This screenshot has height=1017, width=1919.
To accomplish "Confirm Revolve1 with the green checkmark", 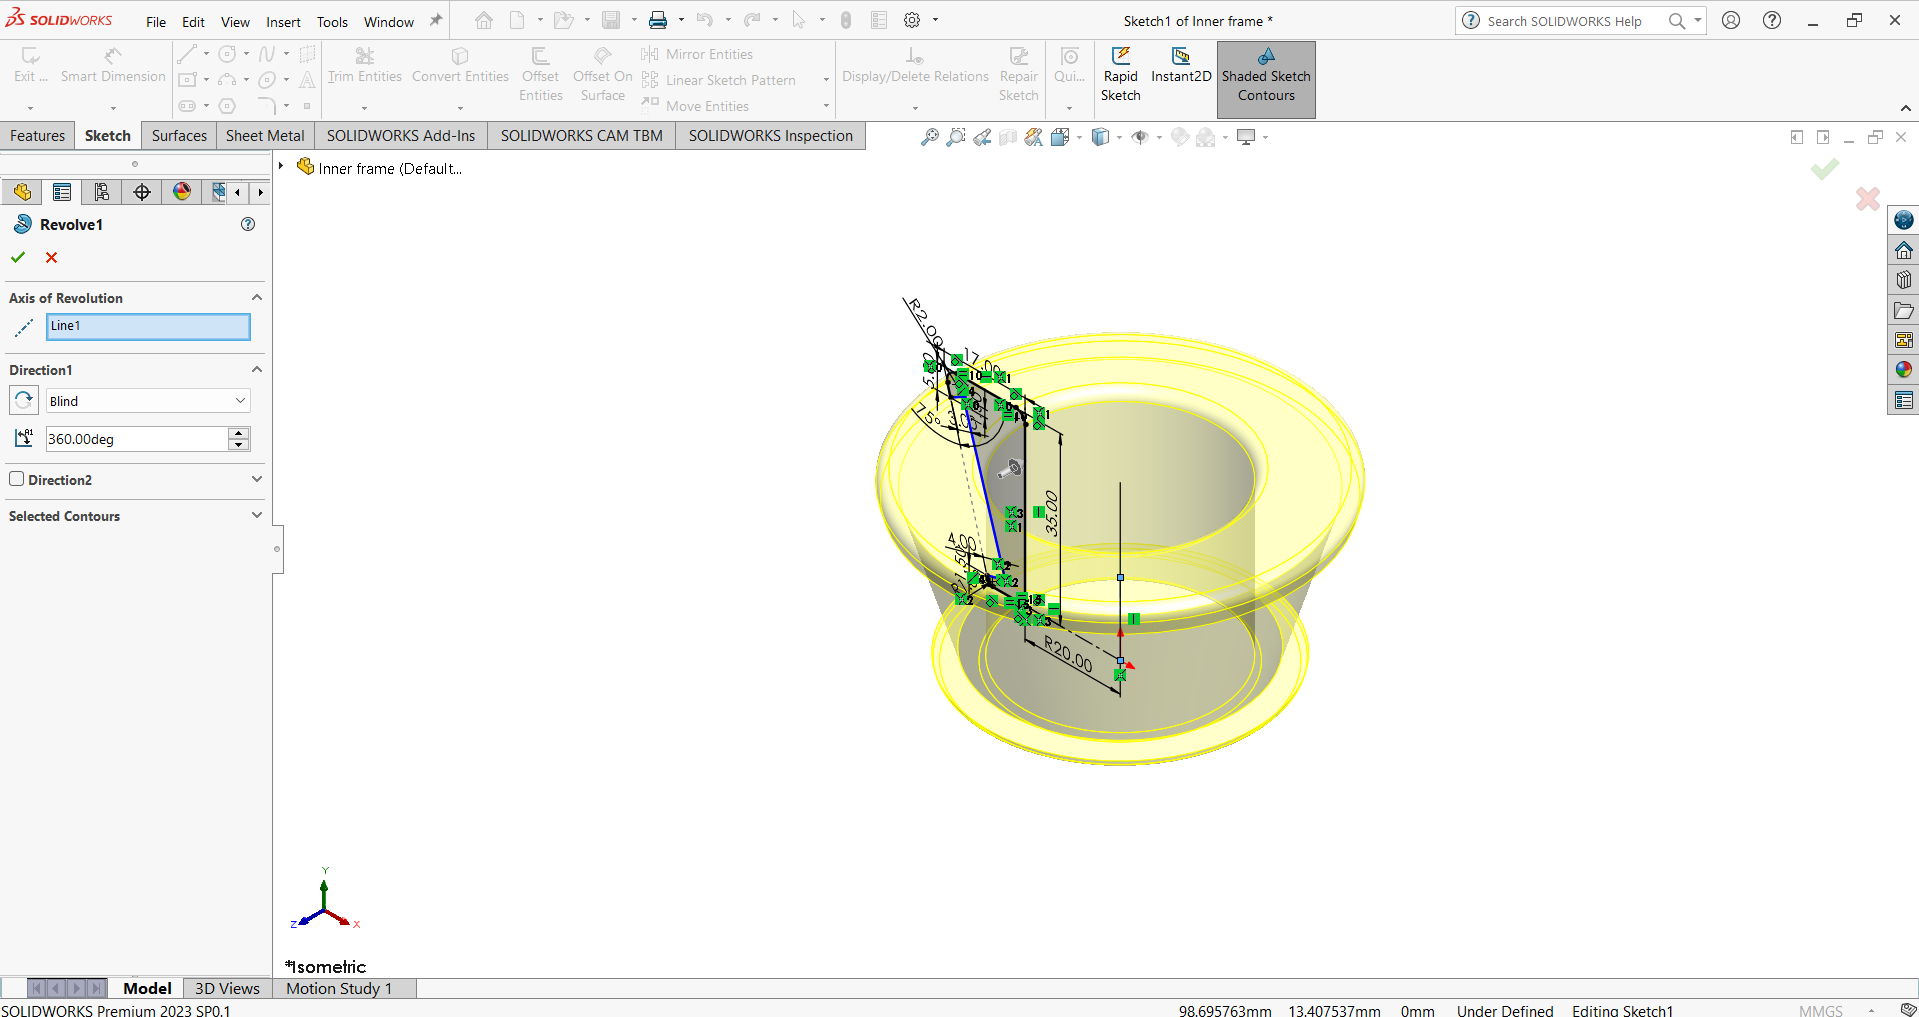I will click(x=18, y=258).
